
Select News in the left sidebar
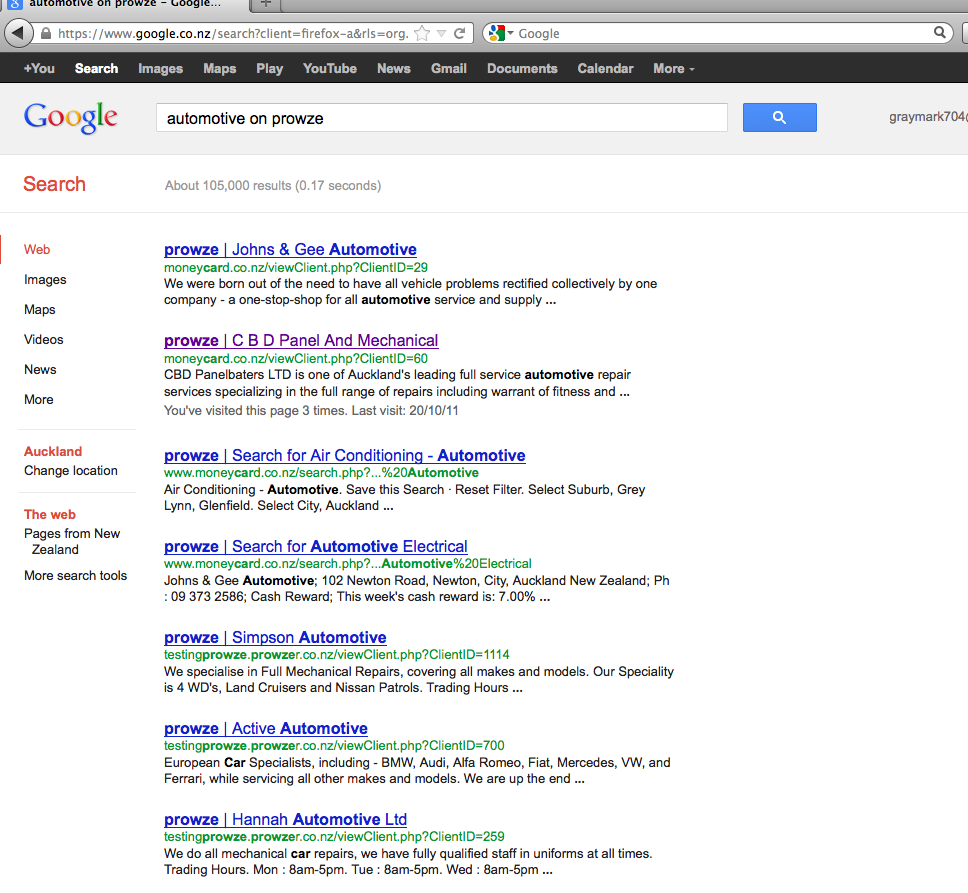click(x=40, y=369)
